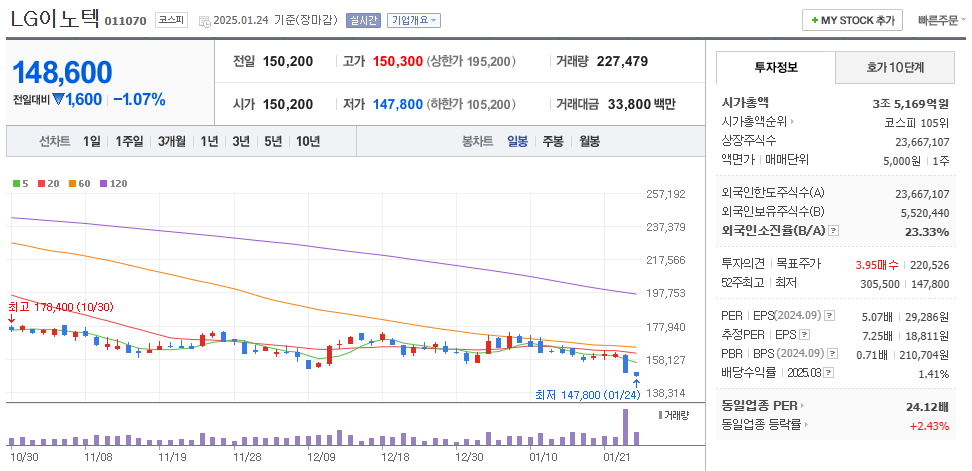Click the green 5-day moving average legend swatch
The image size is (972, 471).
[x=15, y=183]
